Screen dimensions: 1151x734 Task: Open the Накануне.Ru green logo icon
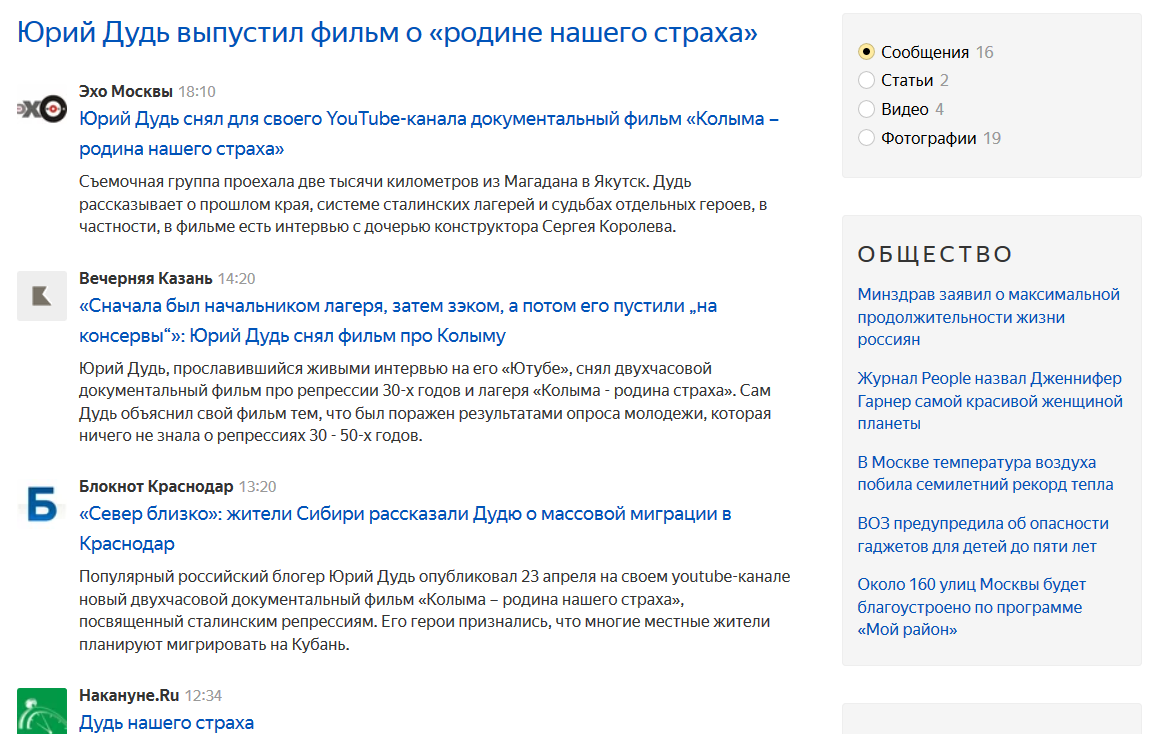coord(42,711)
